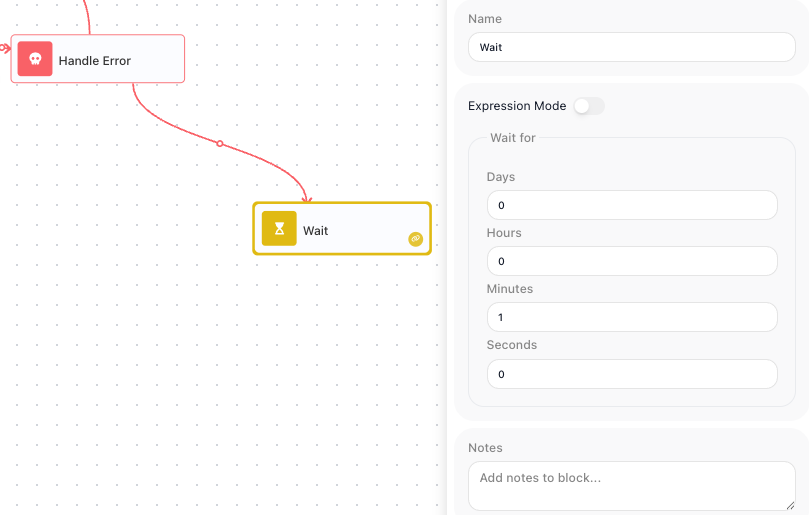Click the Minutes field showing 1
Screen dimensions: 809x515
(632, 317)
